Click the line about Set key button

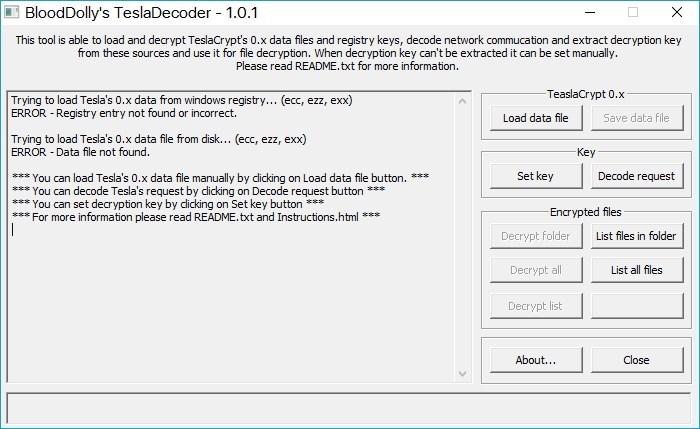click(168, 204)
